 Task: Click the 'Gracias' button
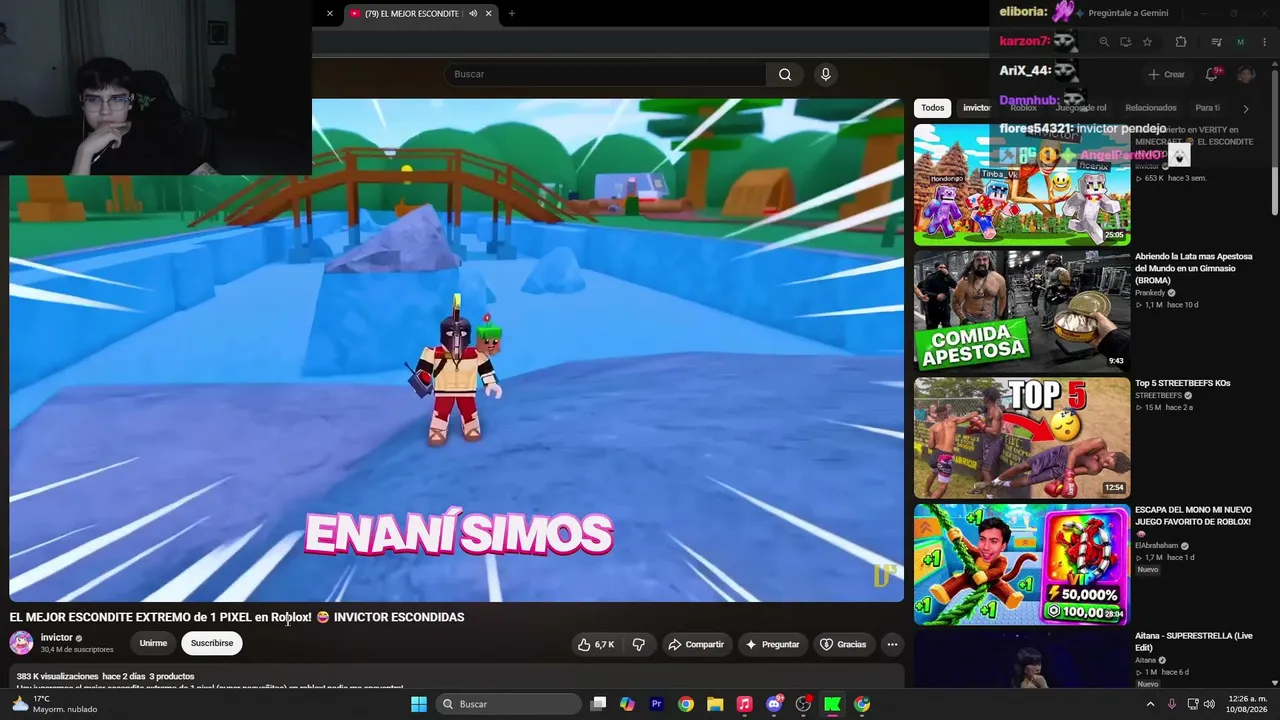pos(843,645)
